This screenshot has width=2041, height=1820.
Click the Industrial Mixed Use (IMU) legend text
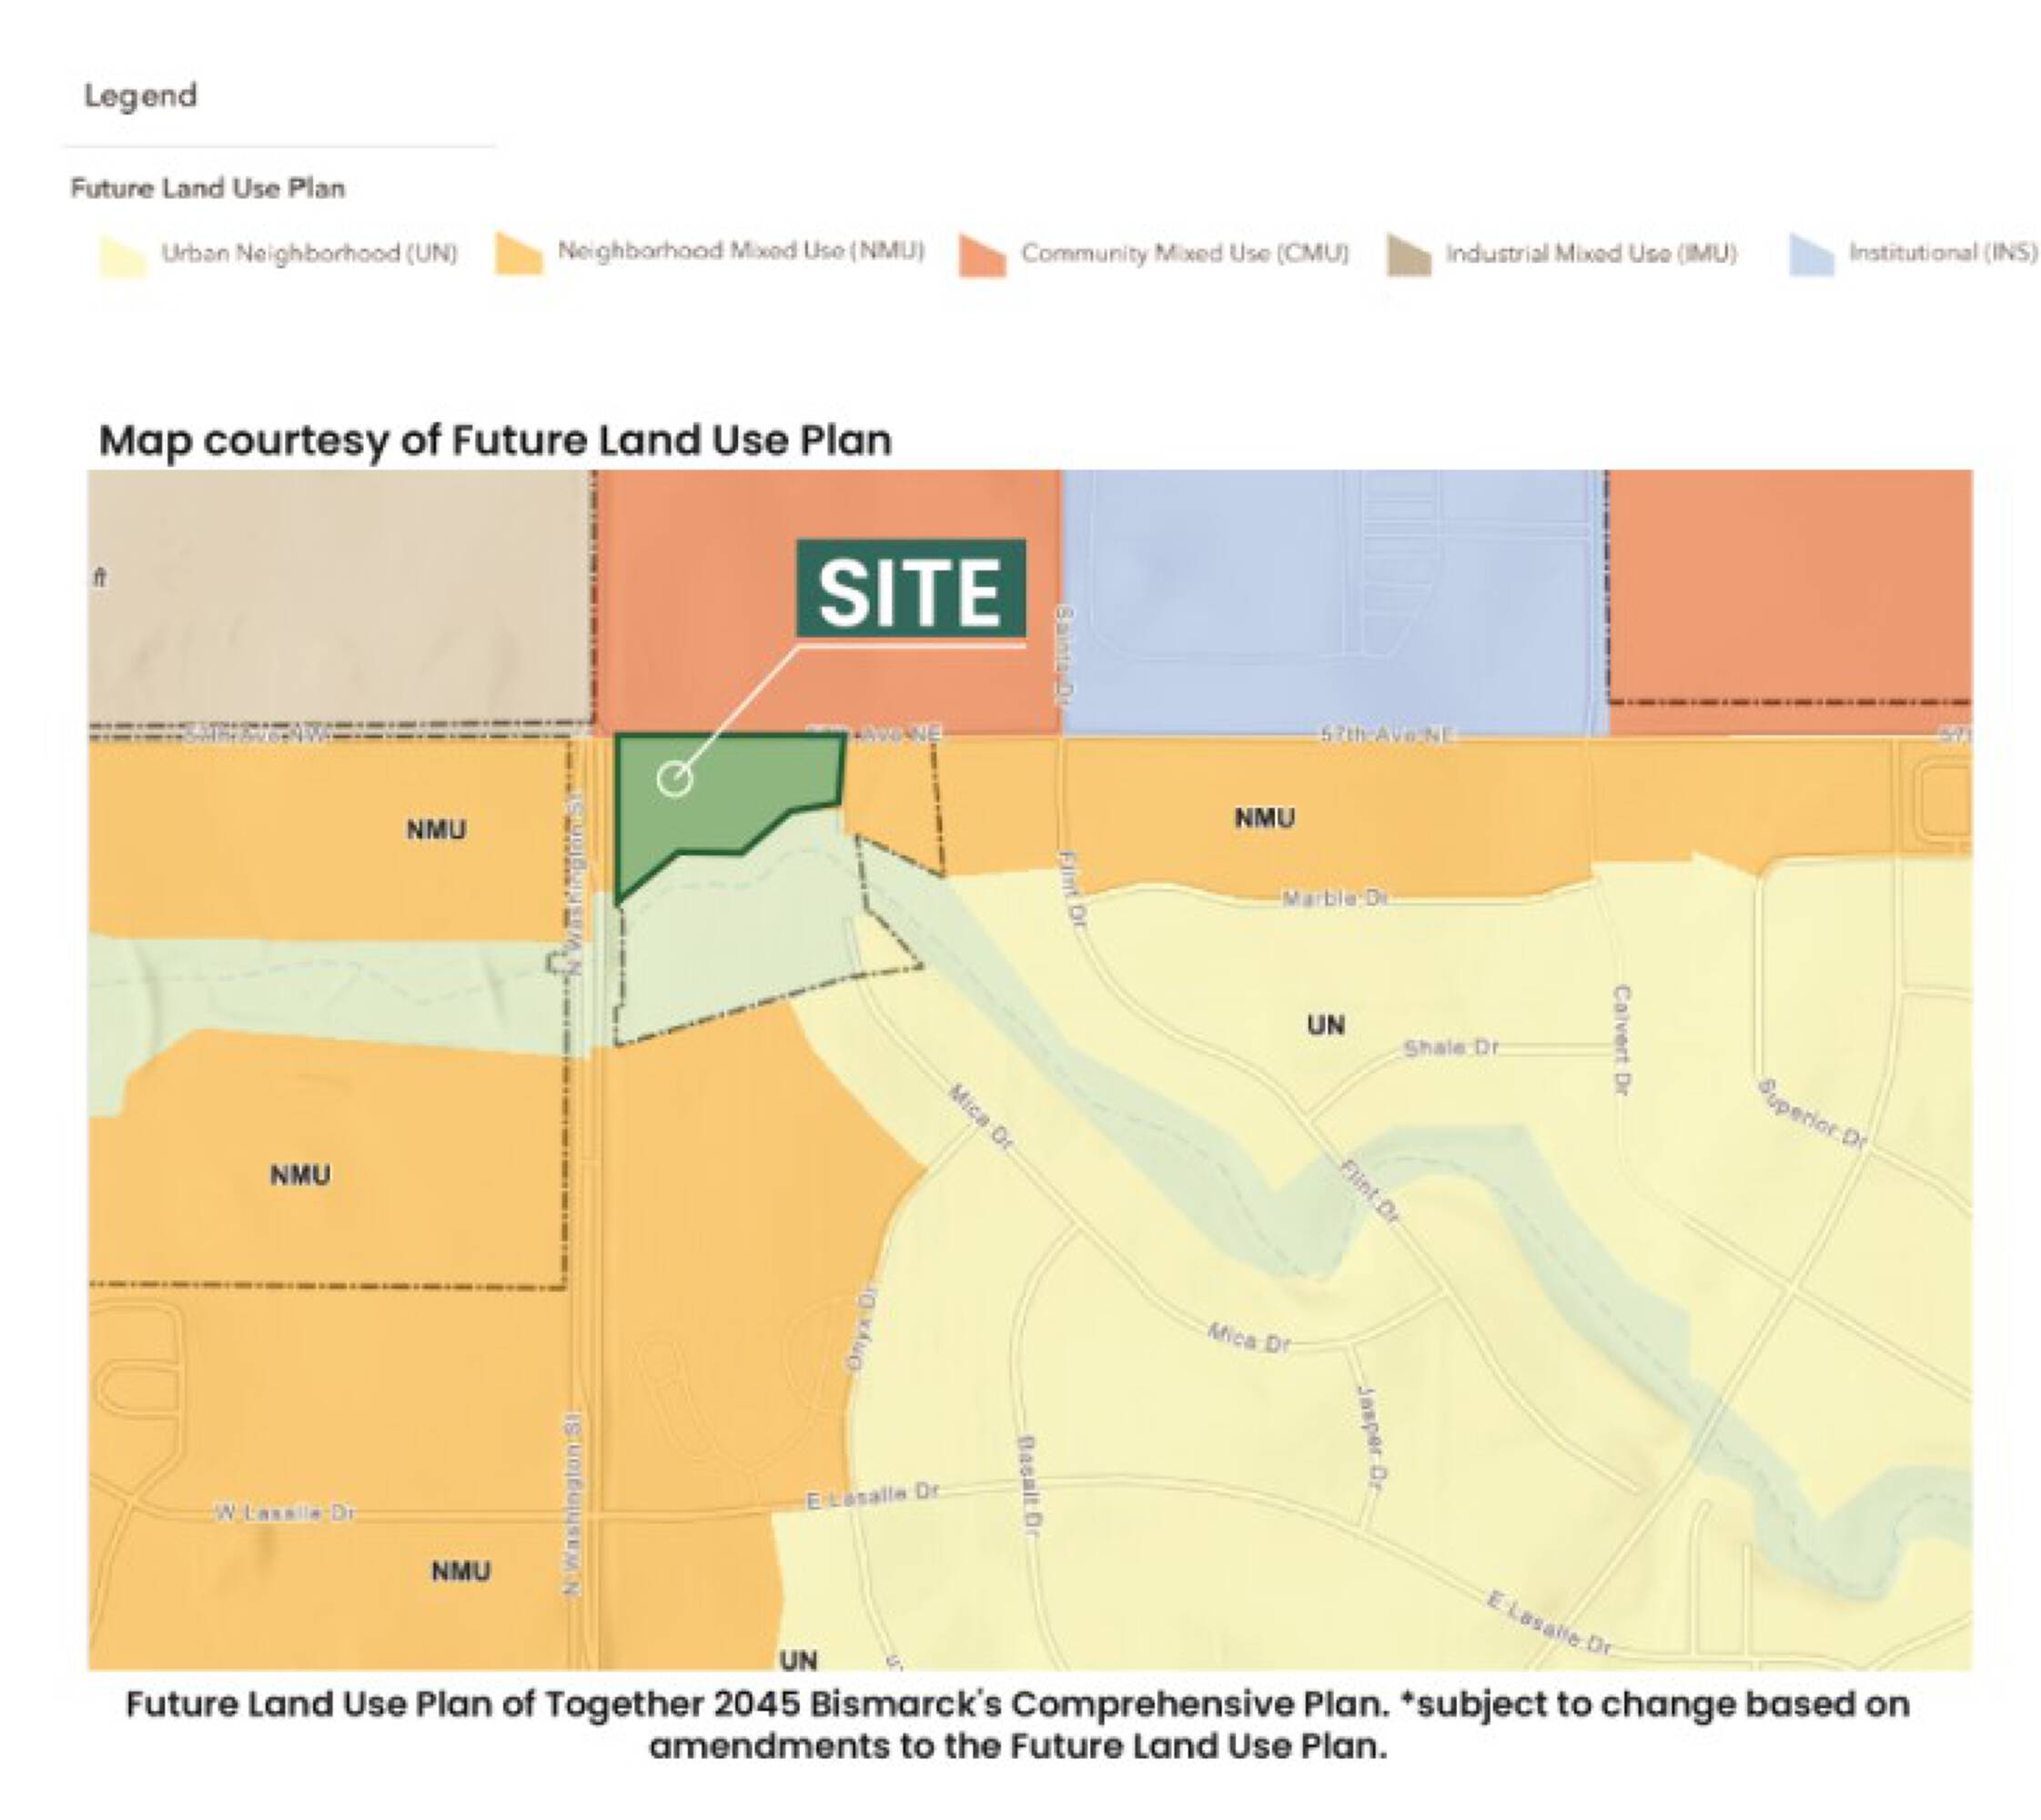click(x=1591, y=253)
